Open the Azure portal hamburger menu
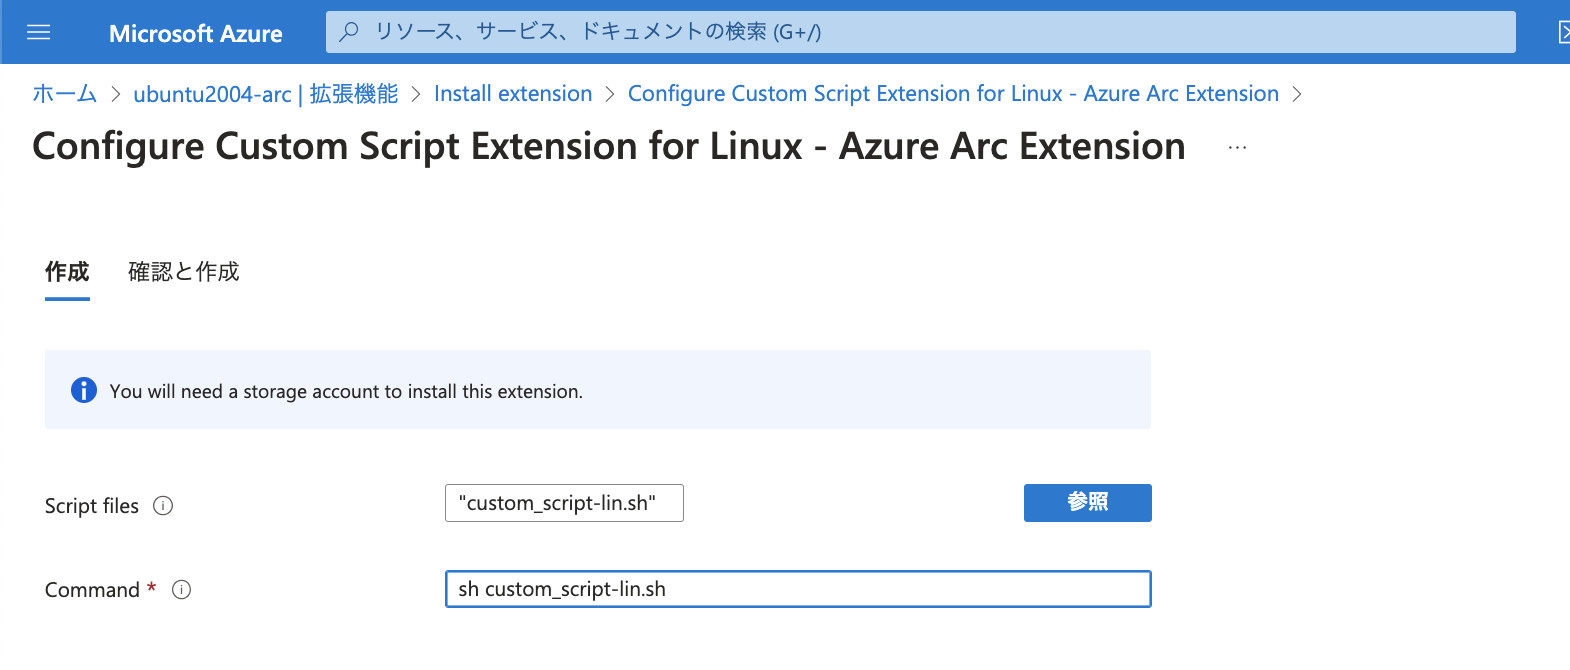 [x=38, y=33]
